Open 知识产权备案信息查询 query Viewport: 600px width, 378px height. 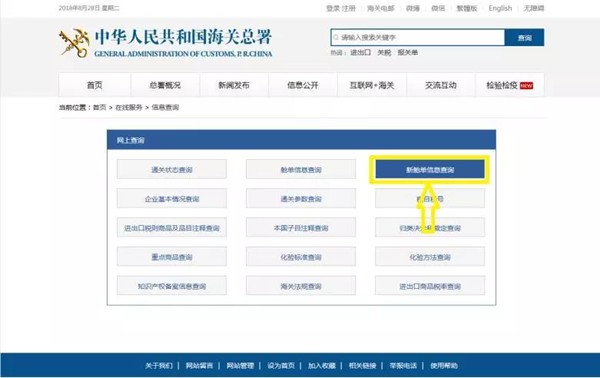[172, 286]
